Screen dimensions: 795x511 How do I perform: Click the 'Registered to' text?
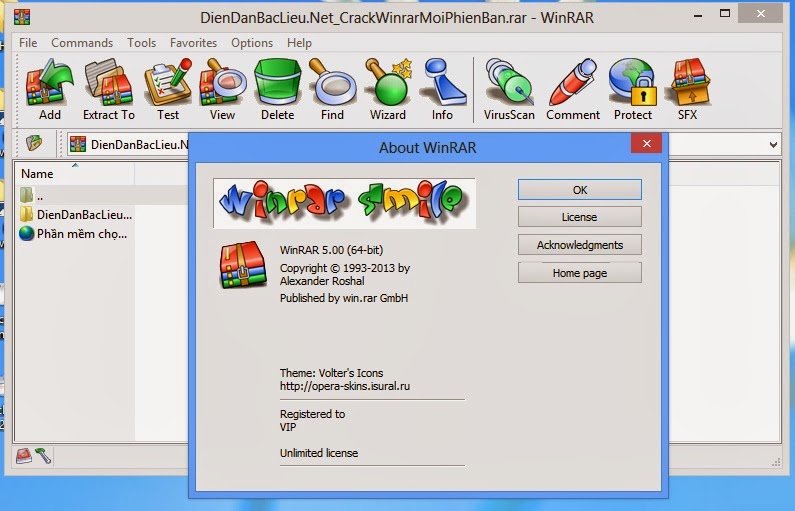tap(312, 414)
